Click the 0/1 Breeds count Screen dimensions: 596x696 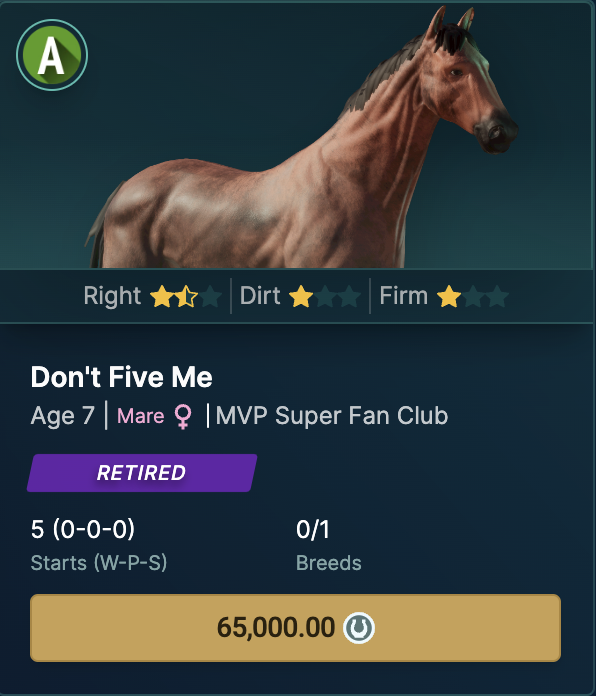[x=312, y=530]
